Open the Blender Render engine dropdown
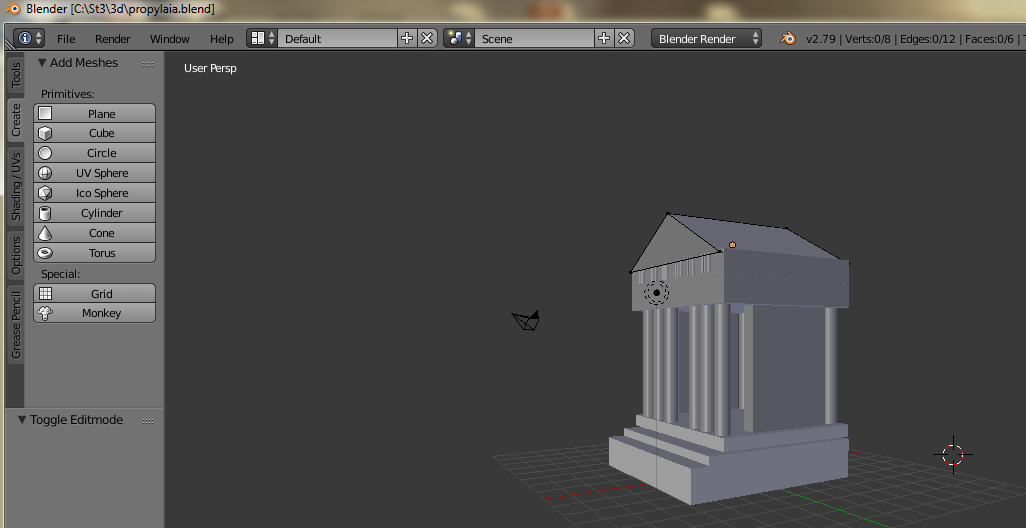This screenshot has height=528, width=1026. (x=706, y=39)
